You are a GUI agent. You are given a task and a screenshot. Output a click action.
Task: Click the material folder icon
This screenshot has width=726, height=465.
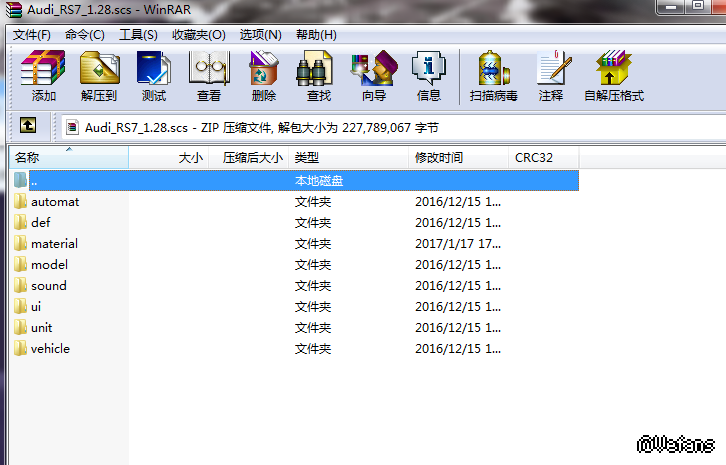coord(20,243)
